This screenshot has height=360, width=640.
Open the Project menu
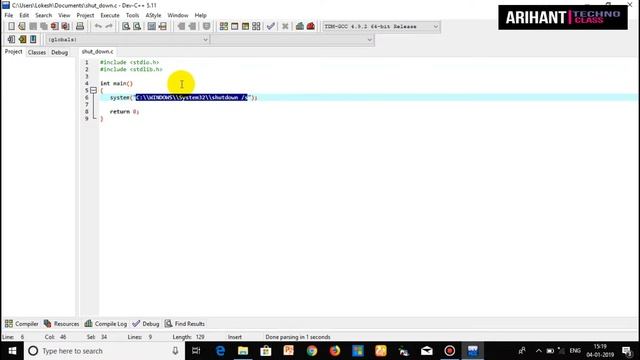tap(85, 15)
